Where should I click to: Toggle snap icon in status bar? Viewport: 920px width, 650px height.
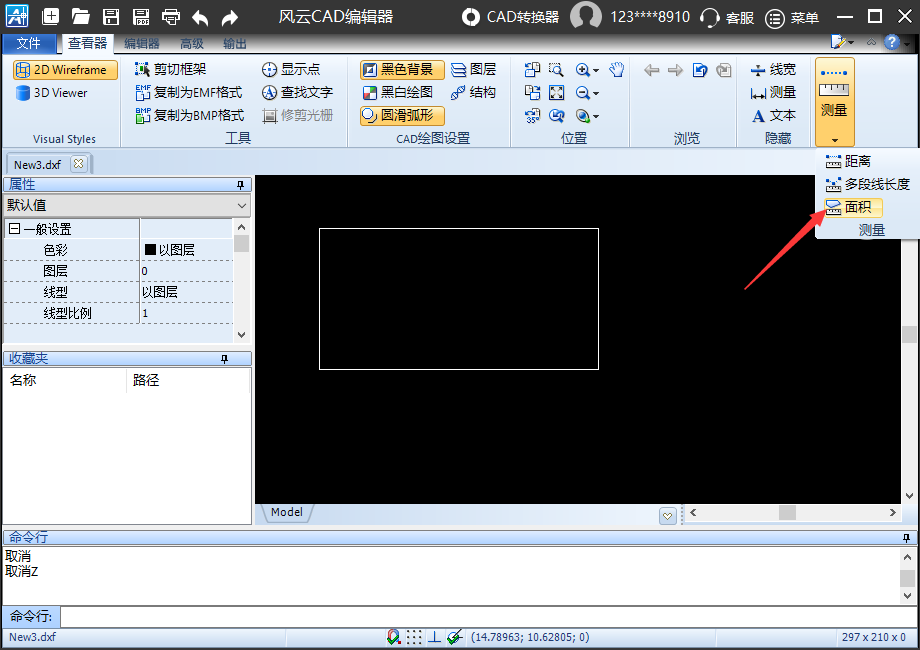[x=393, y=637]
